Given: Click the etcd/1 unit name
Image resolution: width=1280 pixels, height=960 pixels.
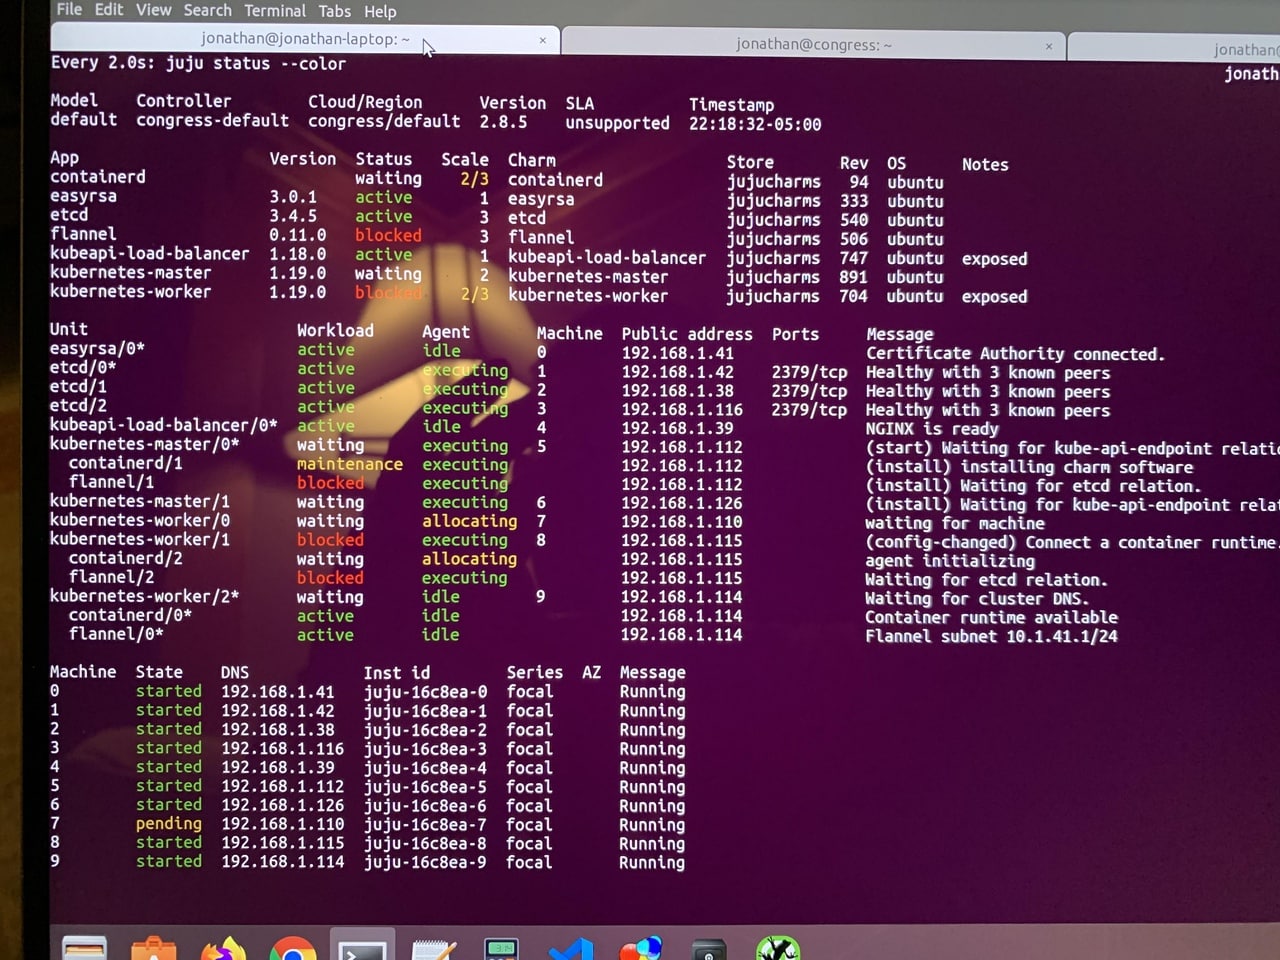Looking at the screenshot, I should pos(78,386).
